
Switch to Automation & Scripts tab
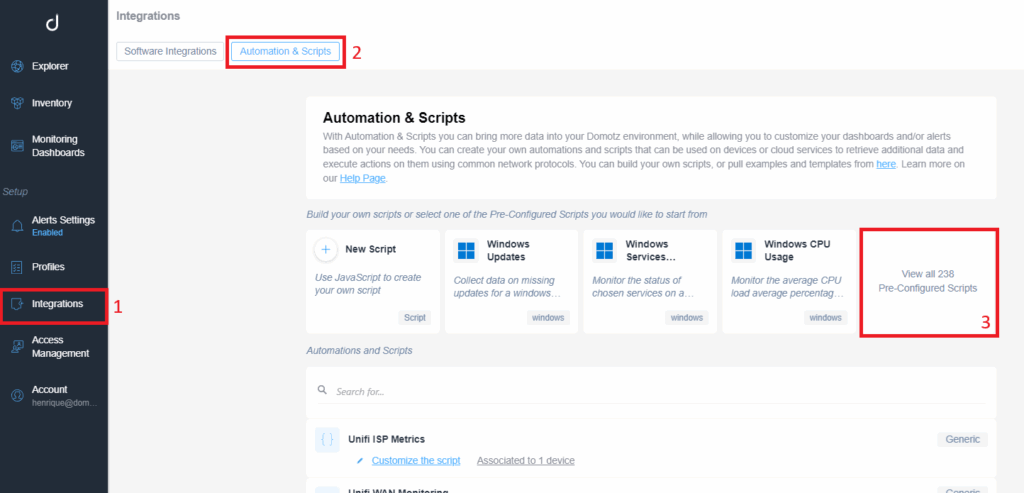tap(285, 51)
